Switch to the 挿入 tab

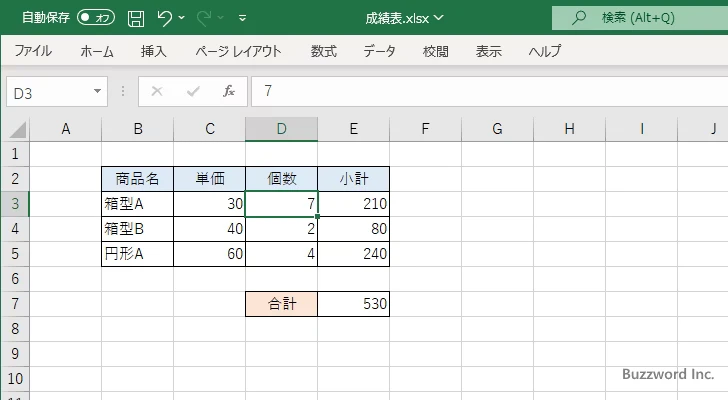coord(154,51)
